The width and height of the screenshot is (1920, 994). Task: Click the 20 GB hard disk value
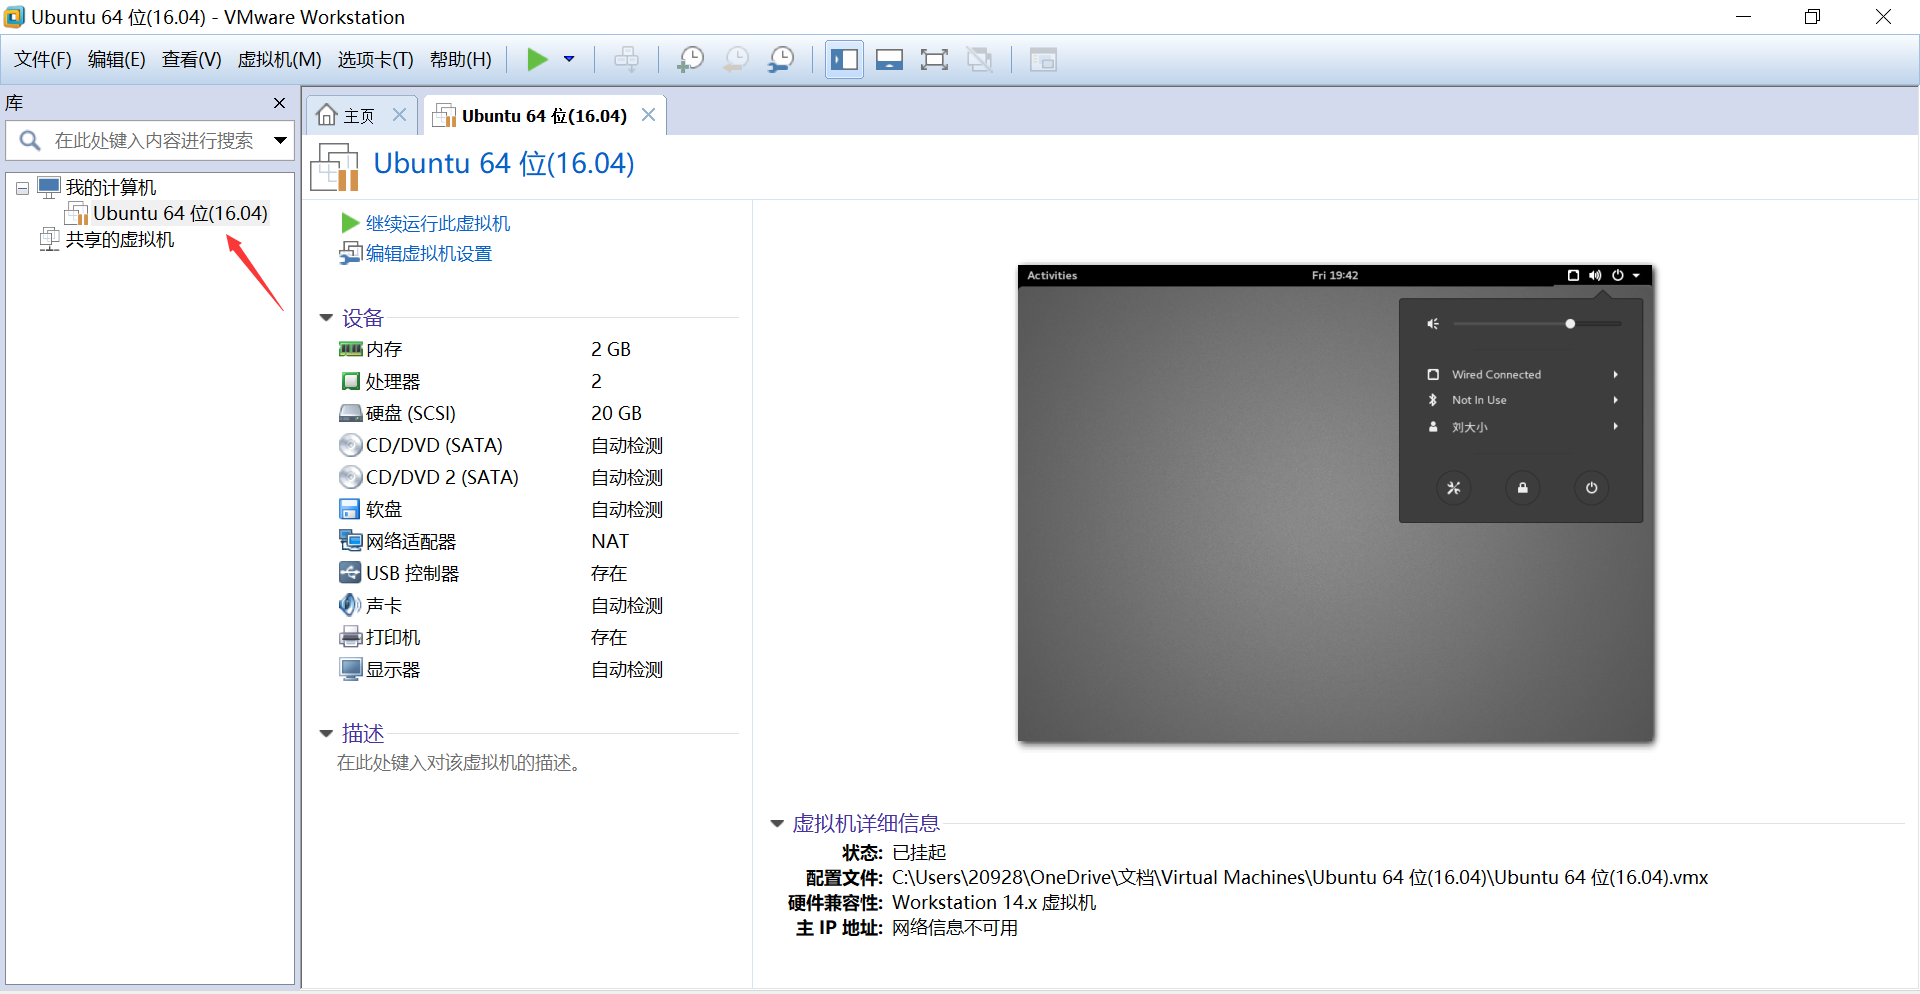[616, 413]
